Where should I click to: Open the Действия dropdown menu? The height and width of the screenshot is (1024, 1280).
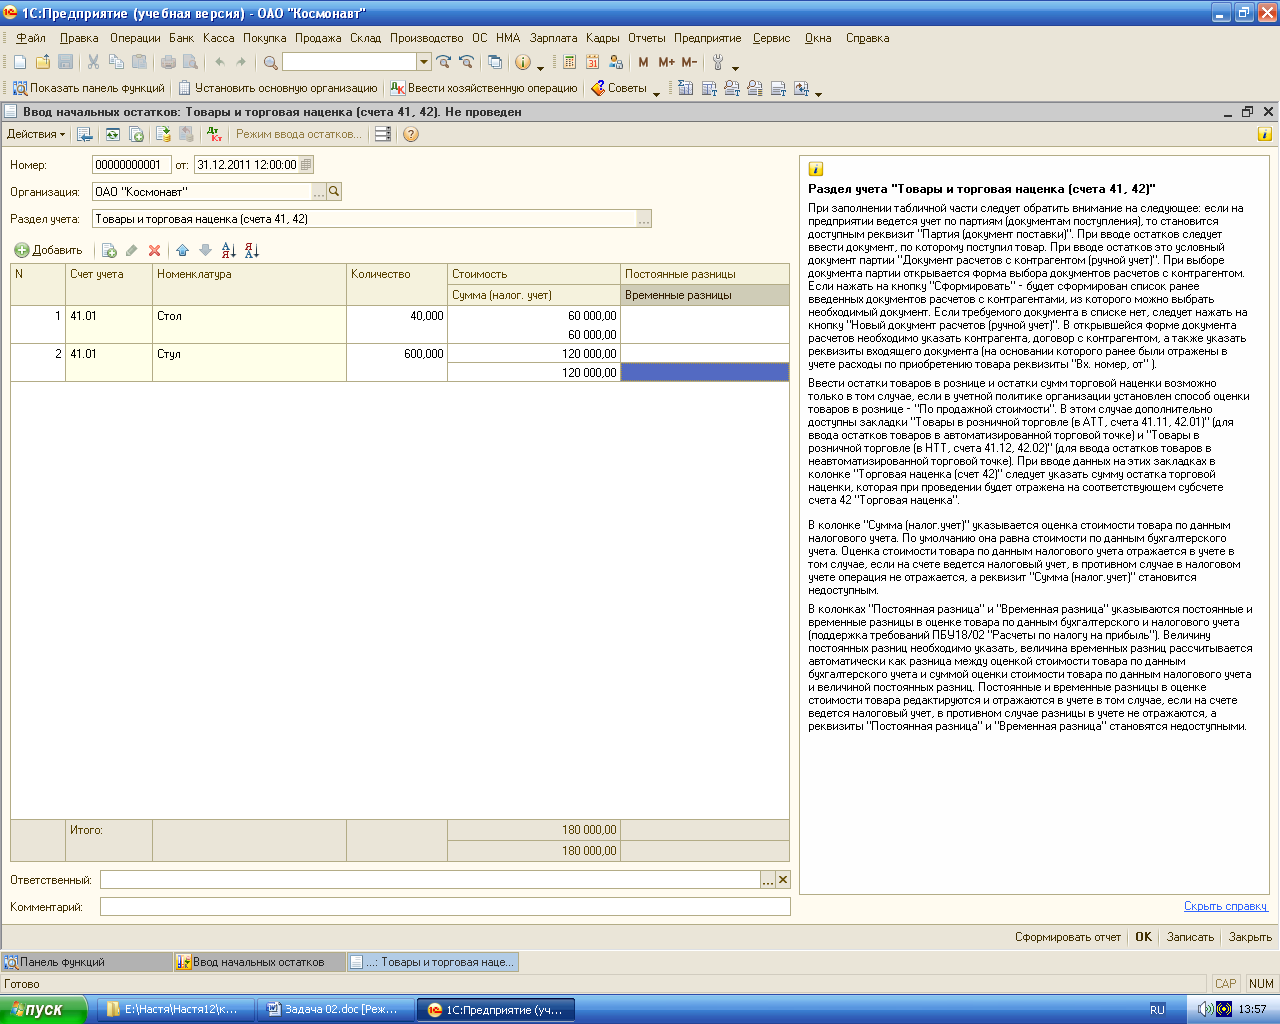pyautogui.click(x=35, y=134)
